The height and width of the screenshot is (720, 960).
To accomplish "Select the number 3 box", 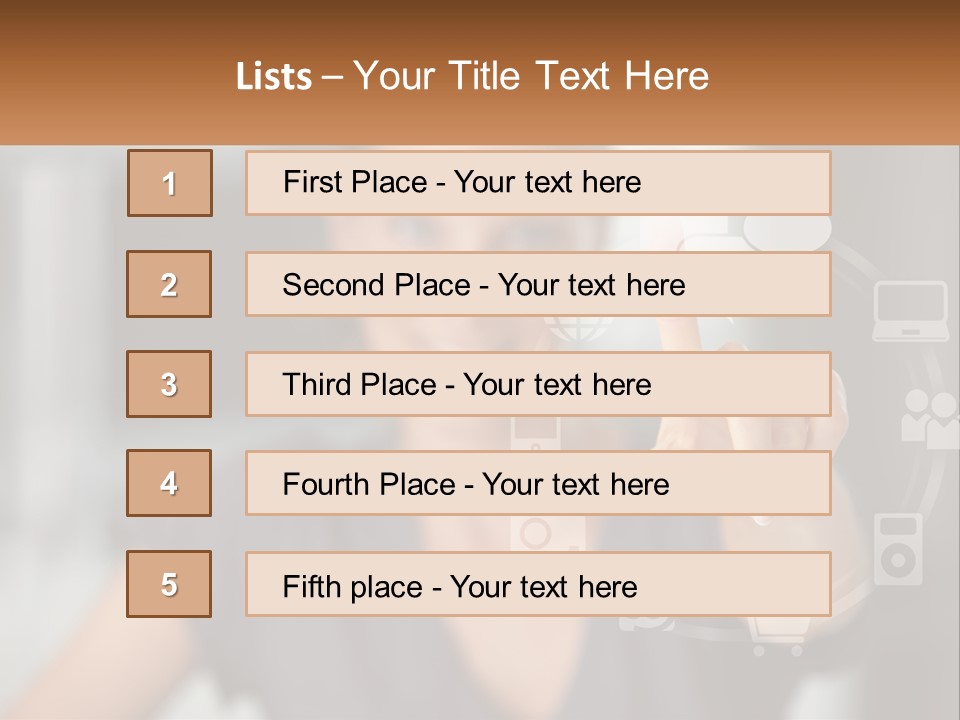I will pos(170,384).
